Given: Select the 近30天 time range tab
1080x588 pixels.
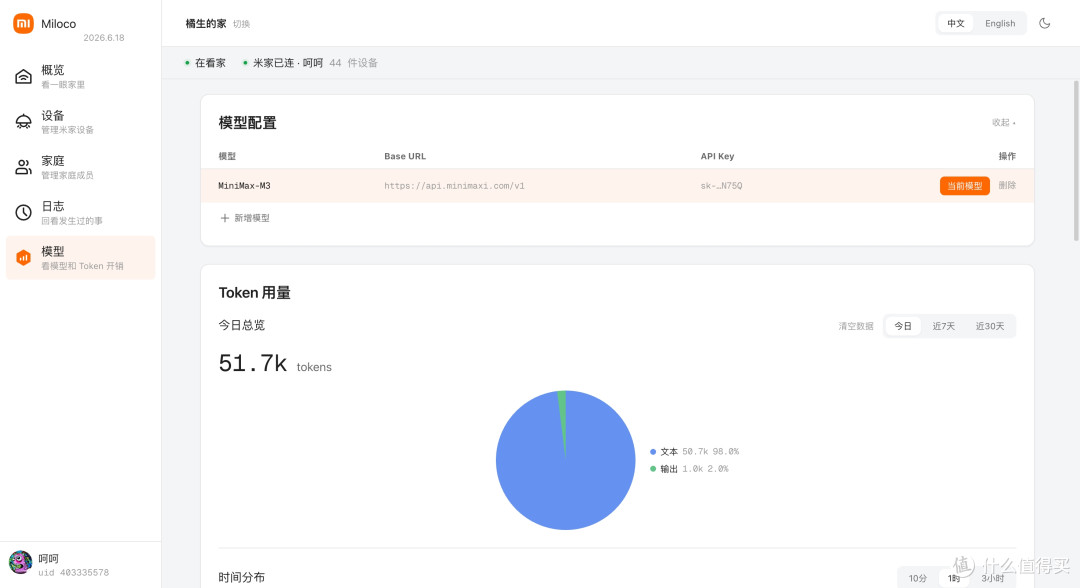Looking at the screenshot, I should pos(989,326).
